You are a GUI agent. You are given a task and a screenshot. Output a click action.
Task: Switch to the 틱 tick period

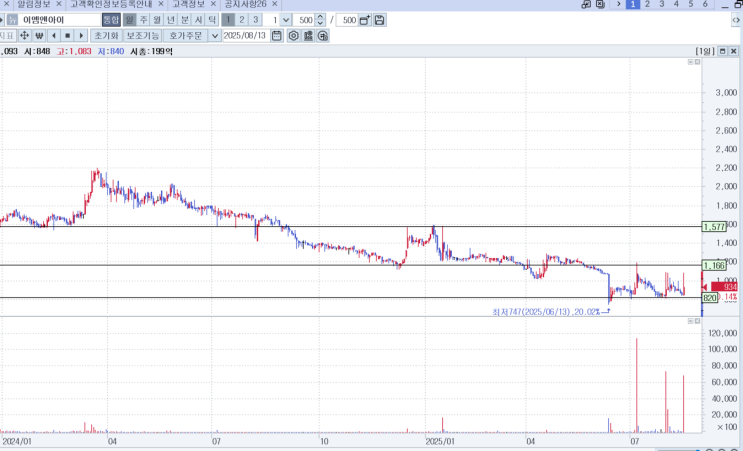tap(212, 20)
